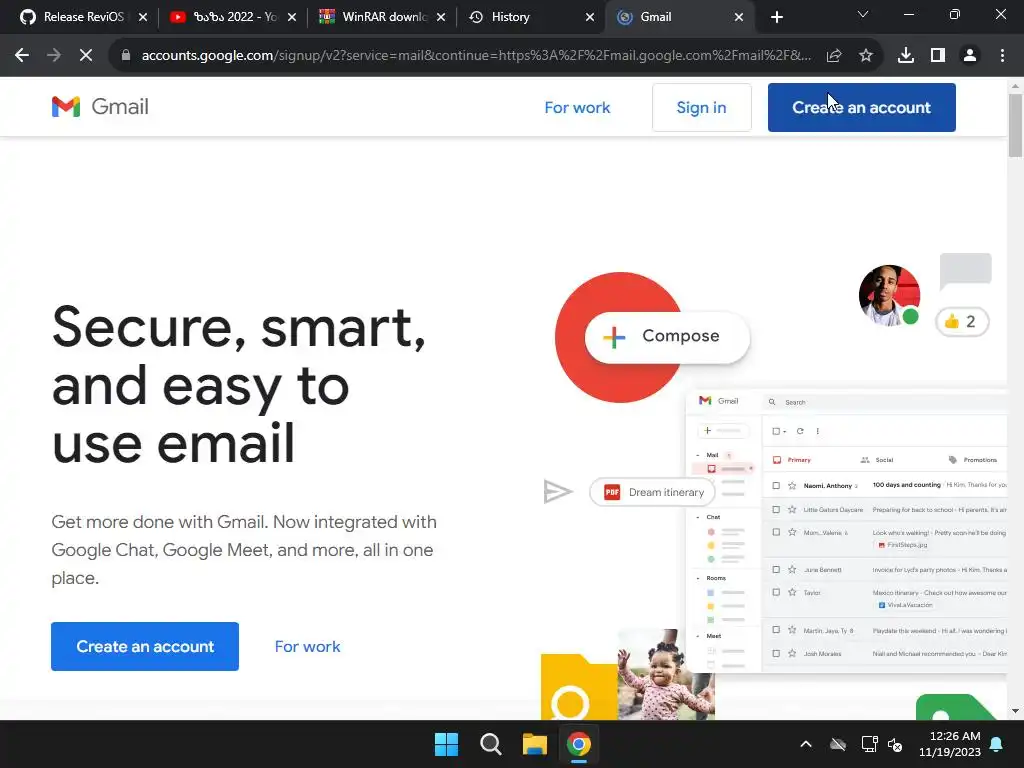1024x768 pixels.
Task: Open Windows taskbar search
Action: point(490,744)
